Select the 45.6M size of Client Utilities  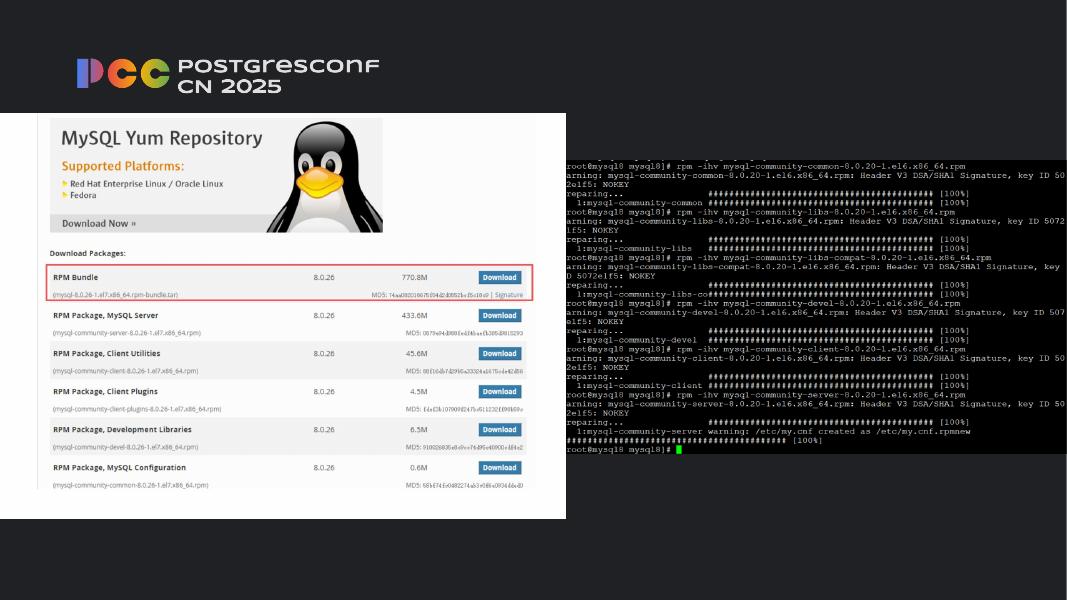(x=416, y=354)
